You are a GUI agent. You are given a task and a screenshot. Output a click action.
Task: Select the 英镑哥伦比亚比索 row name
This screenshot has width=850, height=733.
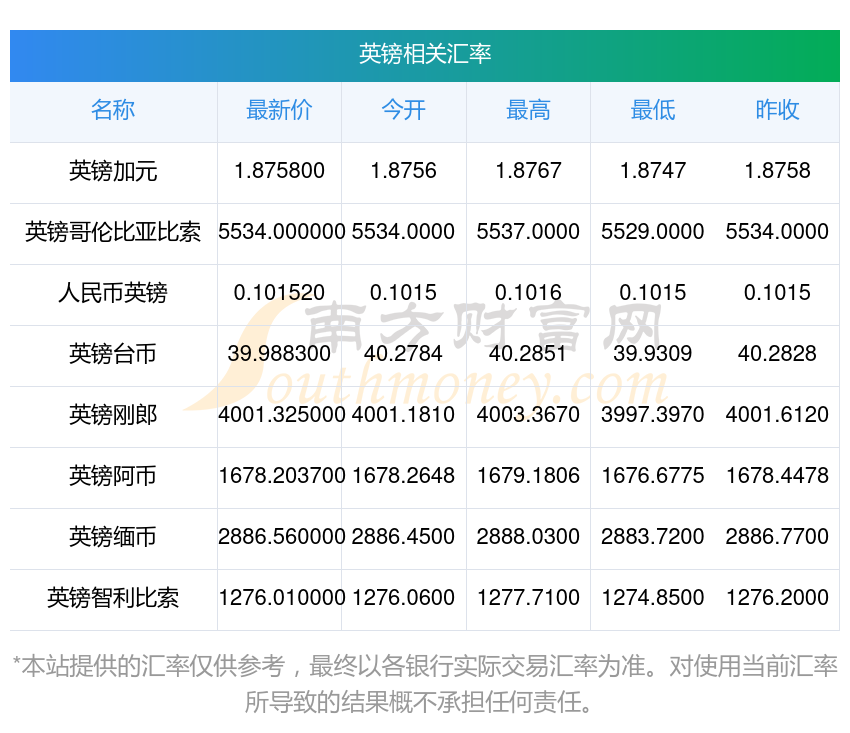click(113, 232)
